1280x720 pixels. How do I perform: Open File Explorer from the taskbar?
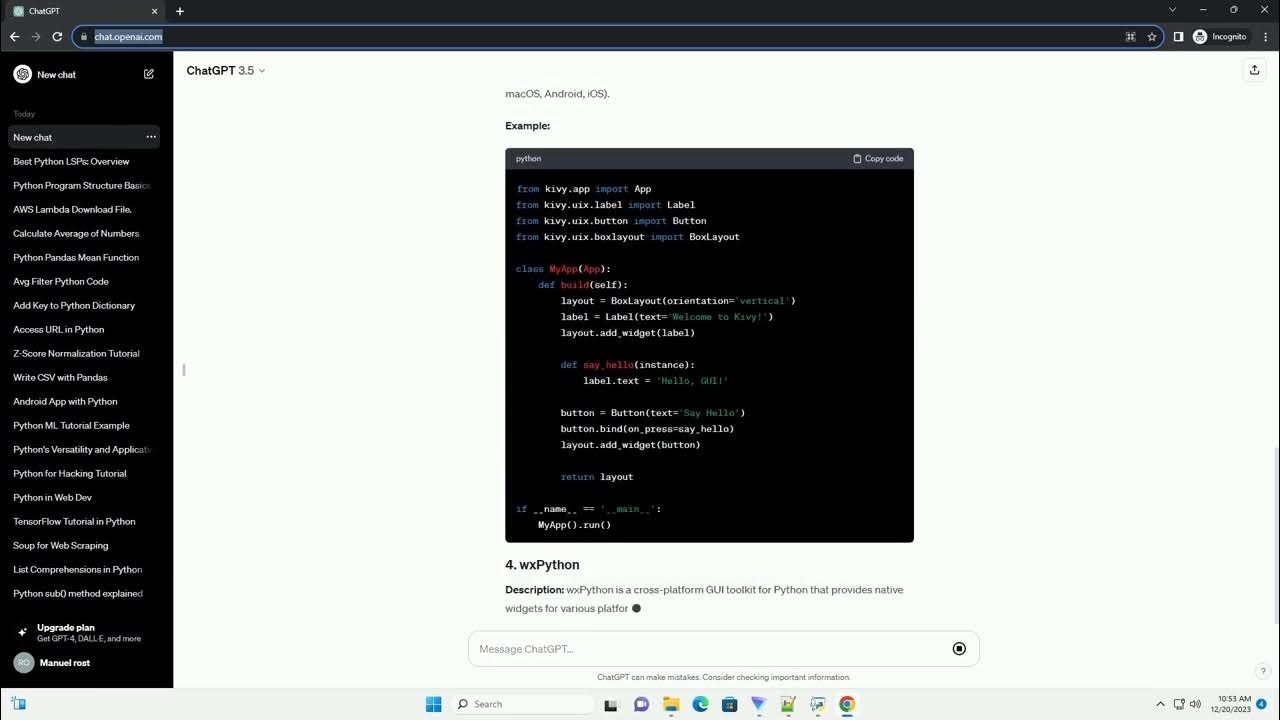[x=671, y=704]
